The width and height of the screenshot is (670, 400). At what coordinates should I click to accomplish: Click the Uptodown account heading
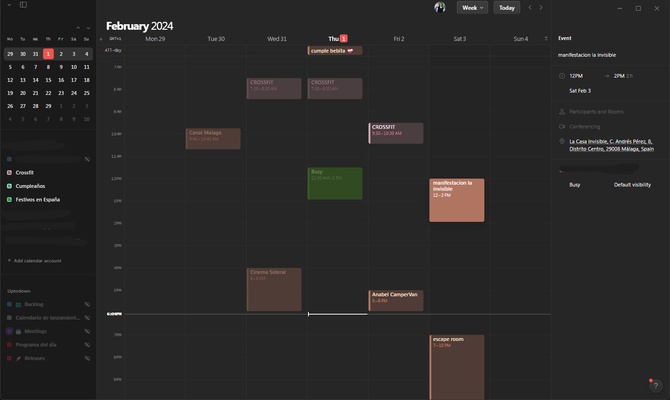pyautogui.click(x=19, y=291)
